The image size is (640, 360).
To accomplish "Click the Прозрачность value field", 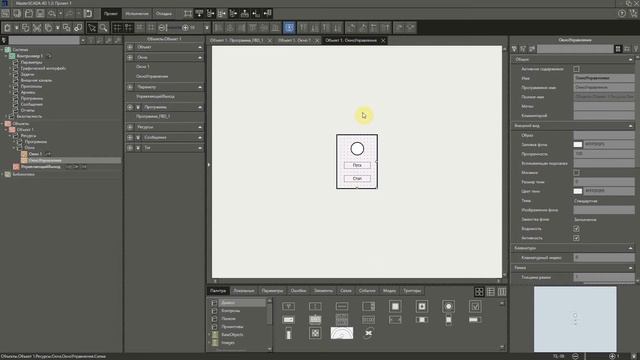I will pos(604,154).
